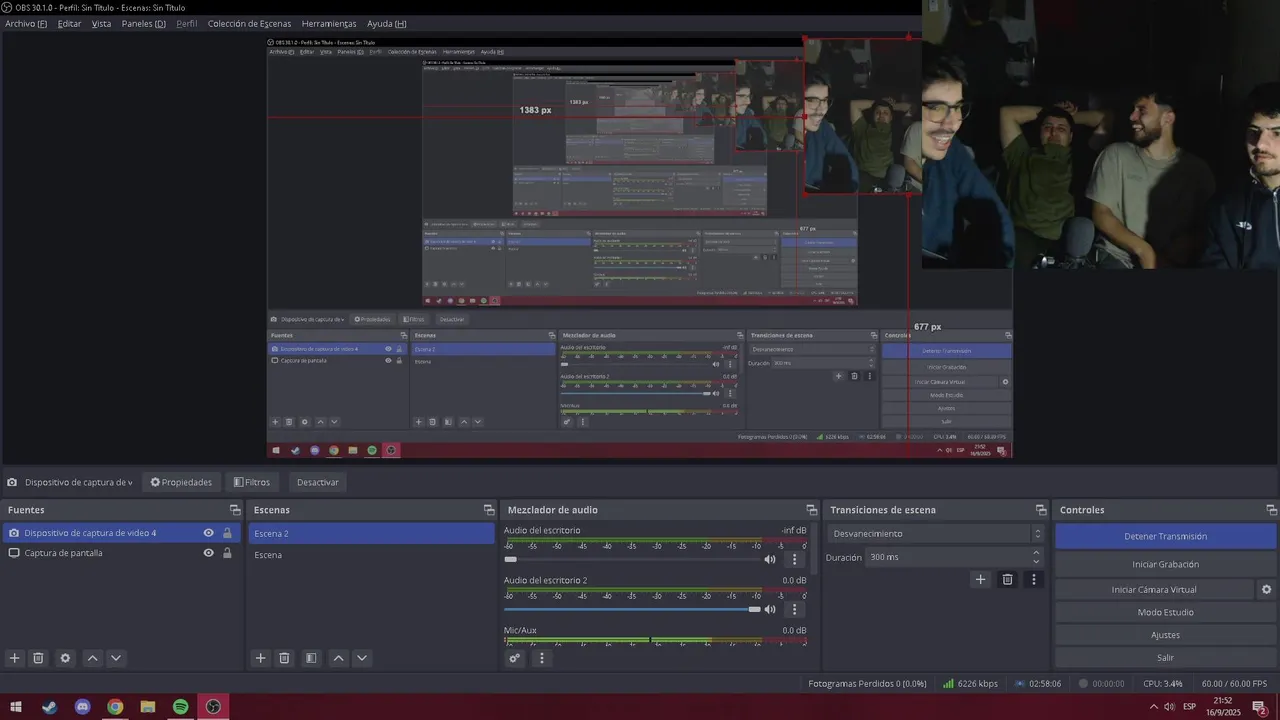
Task: Open transition properties three-dot menu
Action: [1034, 579]
